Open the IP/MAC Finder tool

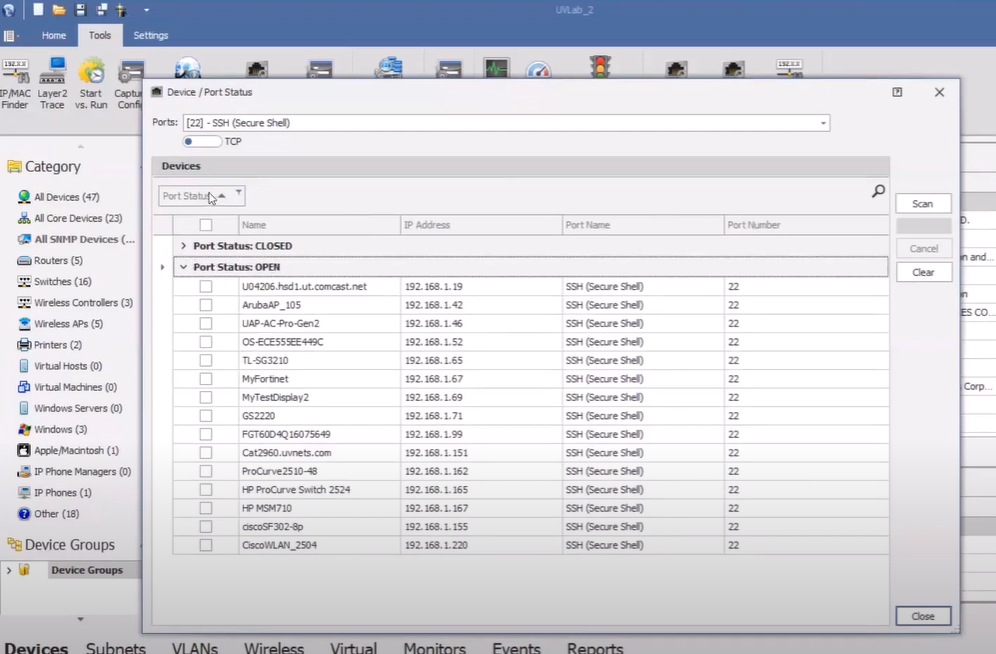point(15,83)
